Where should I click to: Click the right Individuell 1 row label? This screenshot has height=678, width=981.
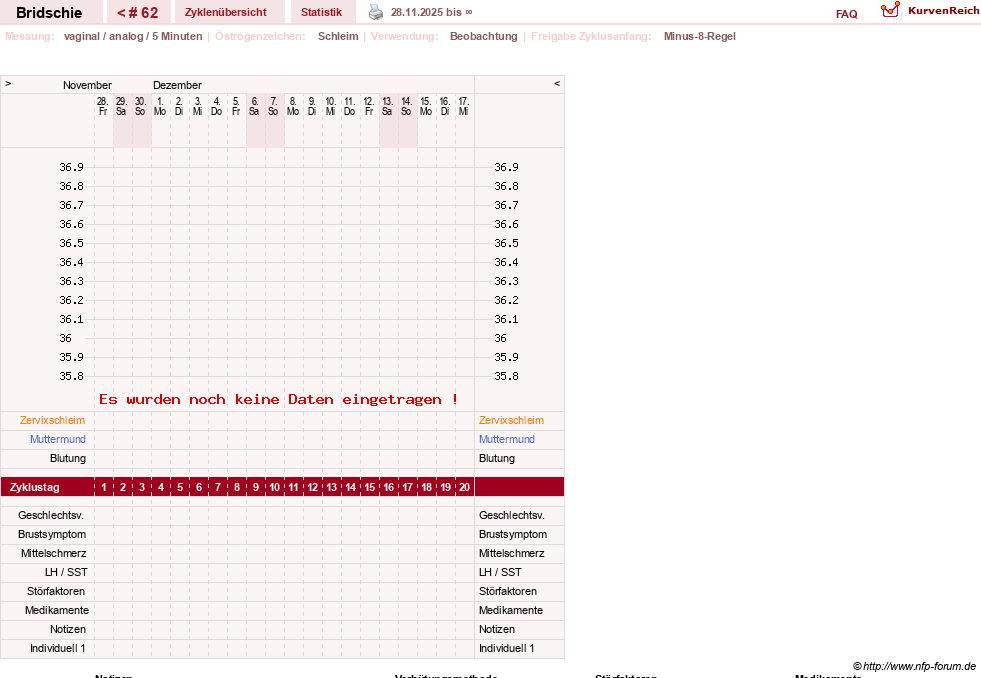tap(507, 649)
